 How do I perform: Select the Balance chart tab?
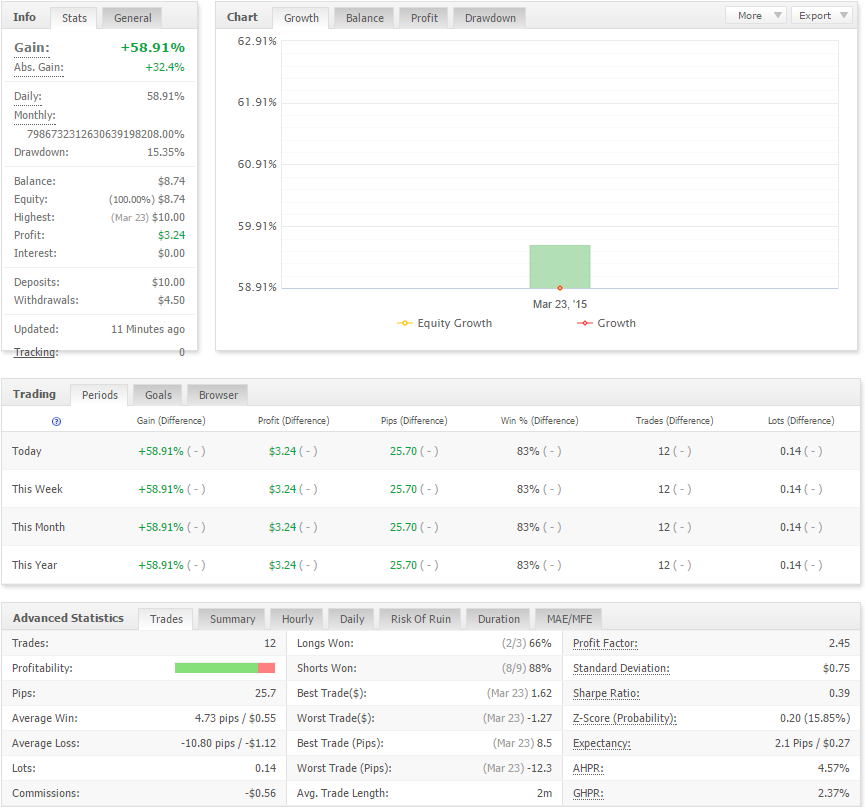click(x=365, y=18)
